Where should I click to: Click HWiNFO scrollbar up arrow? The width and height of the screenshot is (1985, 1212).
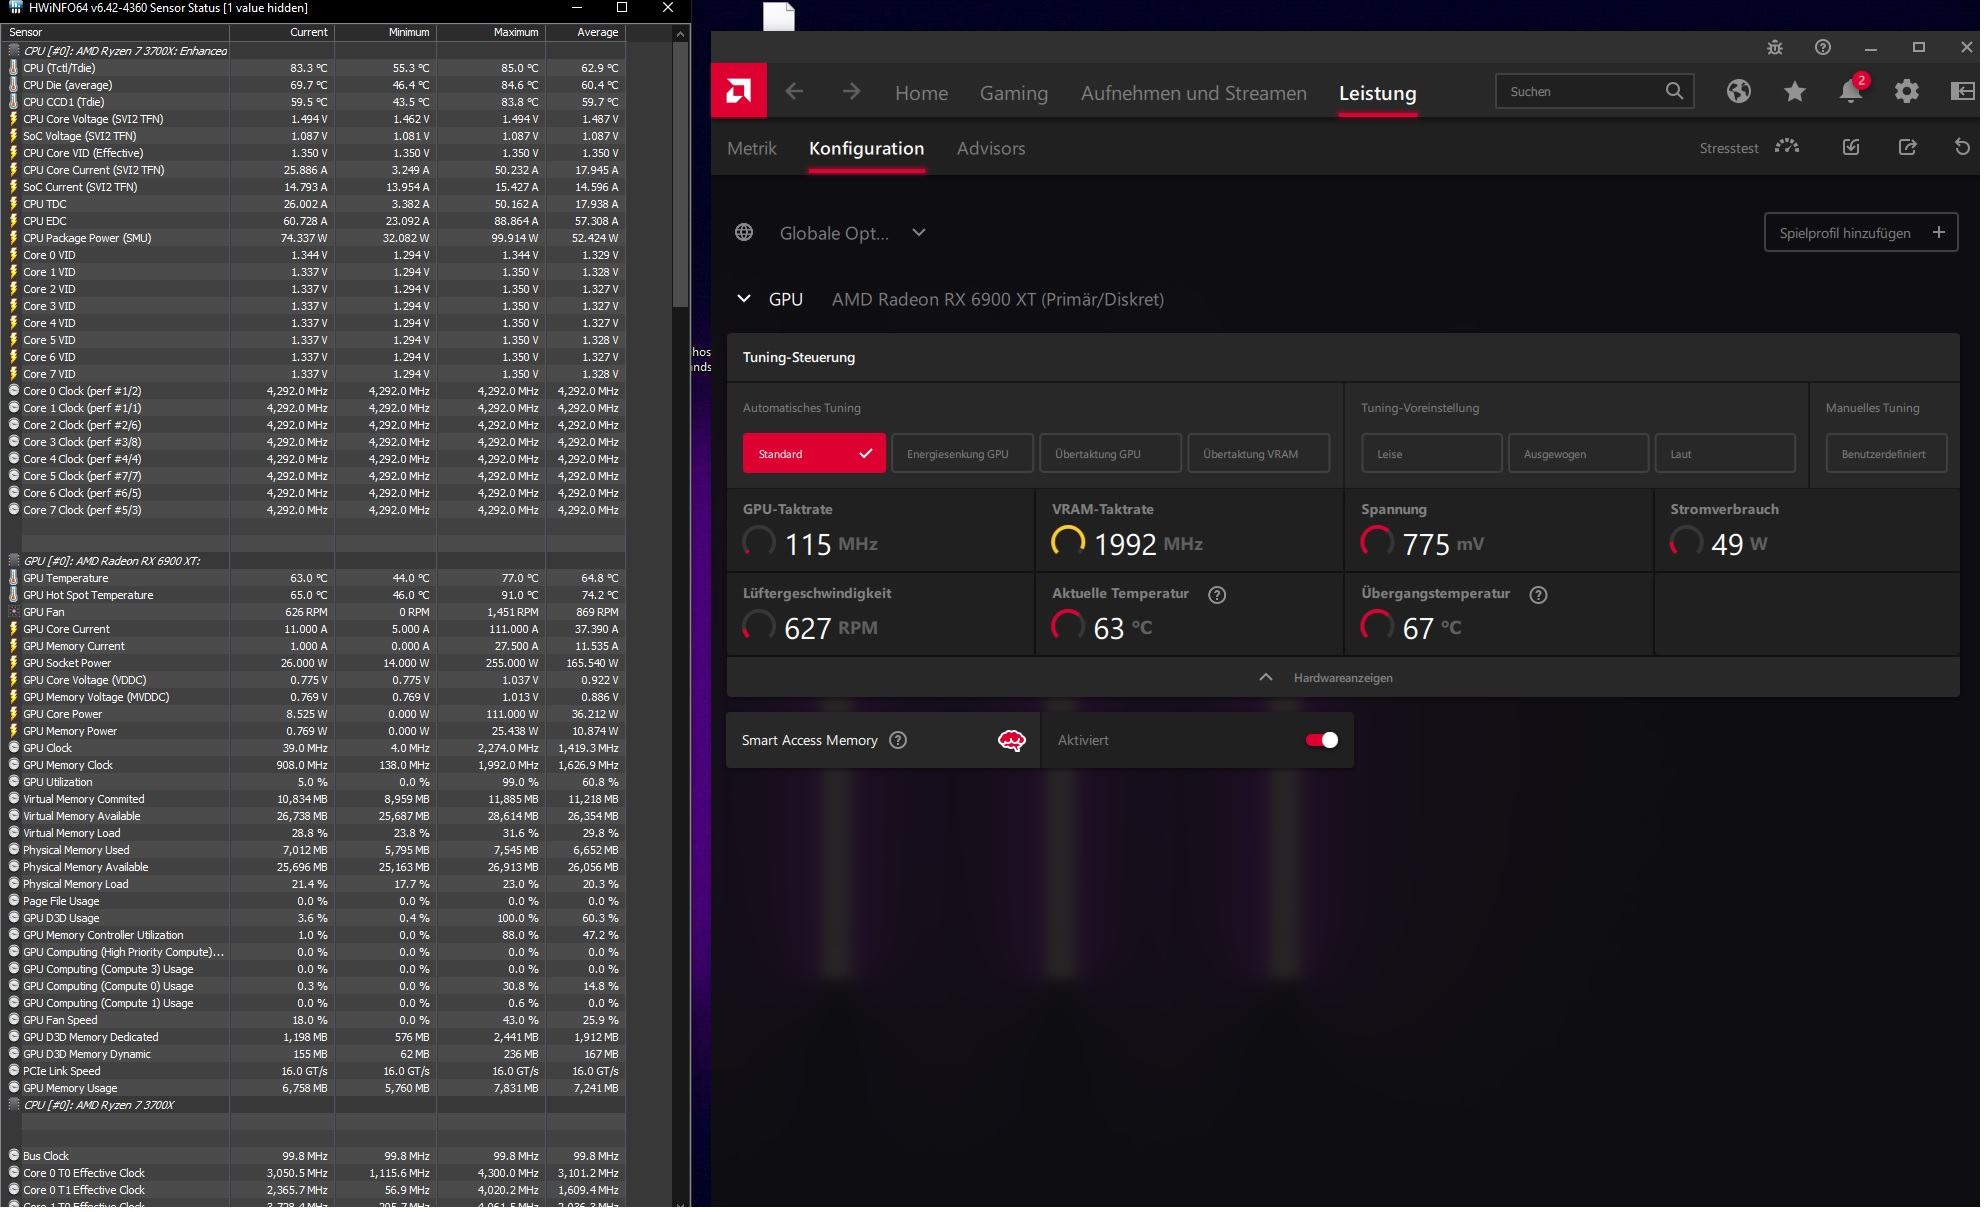point(683,34)
